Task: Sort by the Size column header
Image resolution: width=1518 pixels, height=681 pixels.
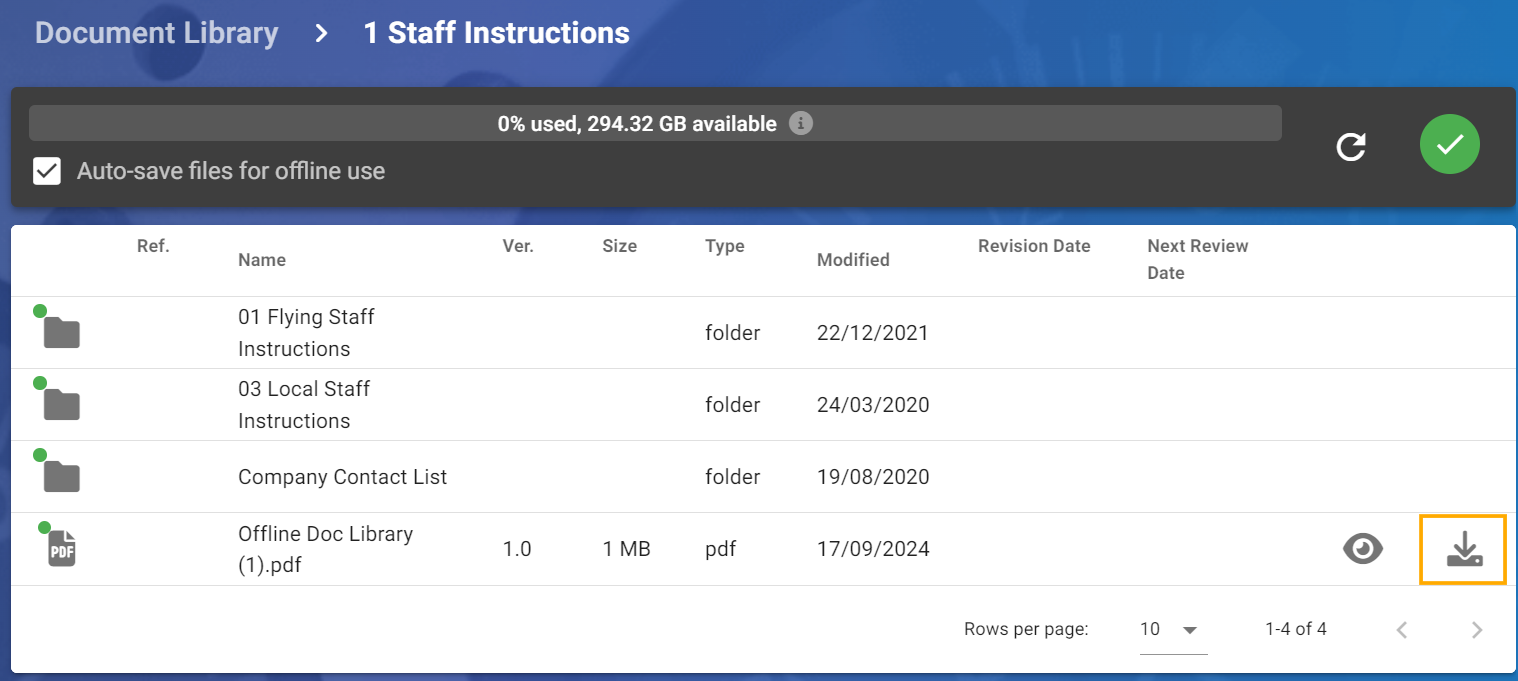Action: pos(619,246)
